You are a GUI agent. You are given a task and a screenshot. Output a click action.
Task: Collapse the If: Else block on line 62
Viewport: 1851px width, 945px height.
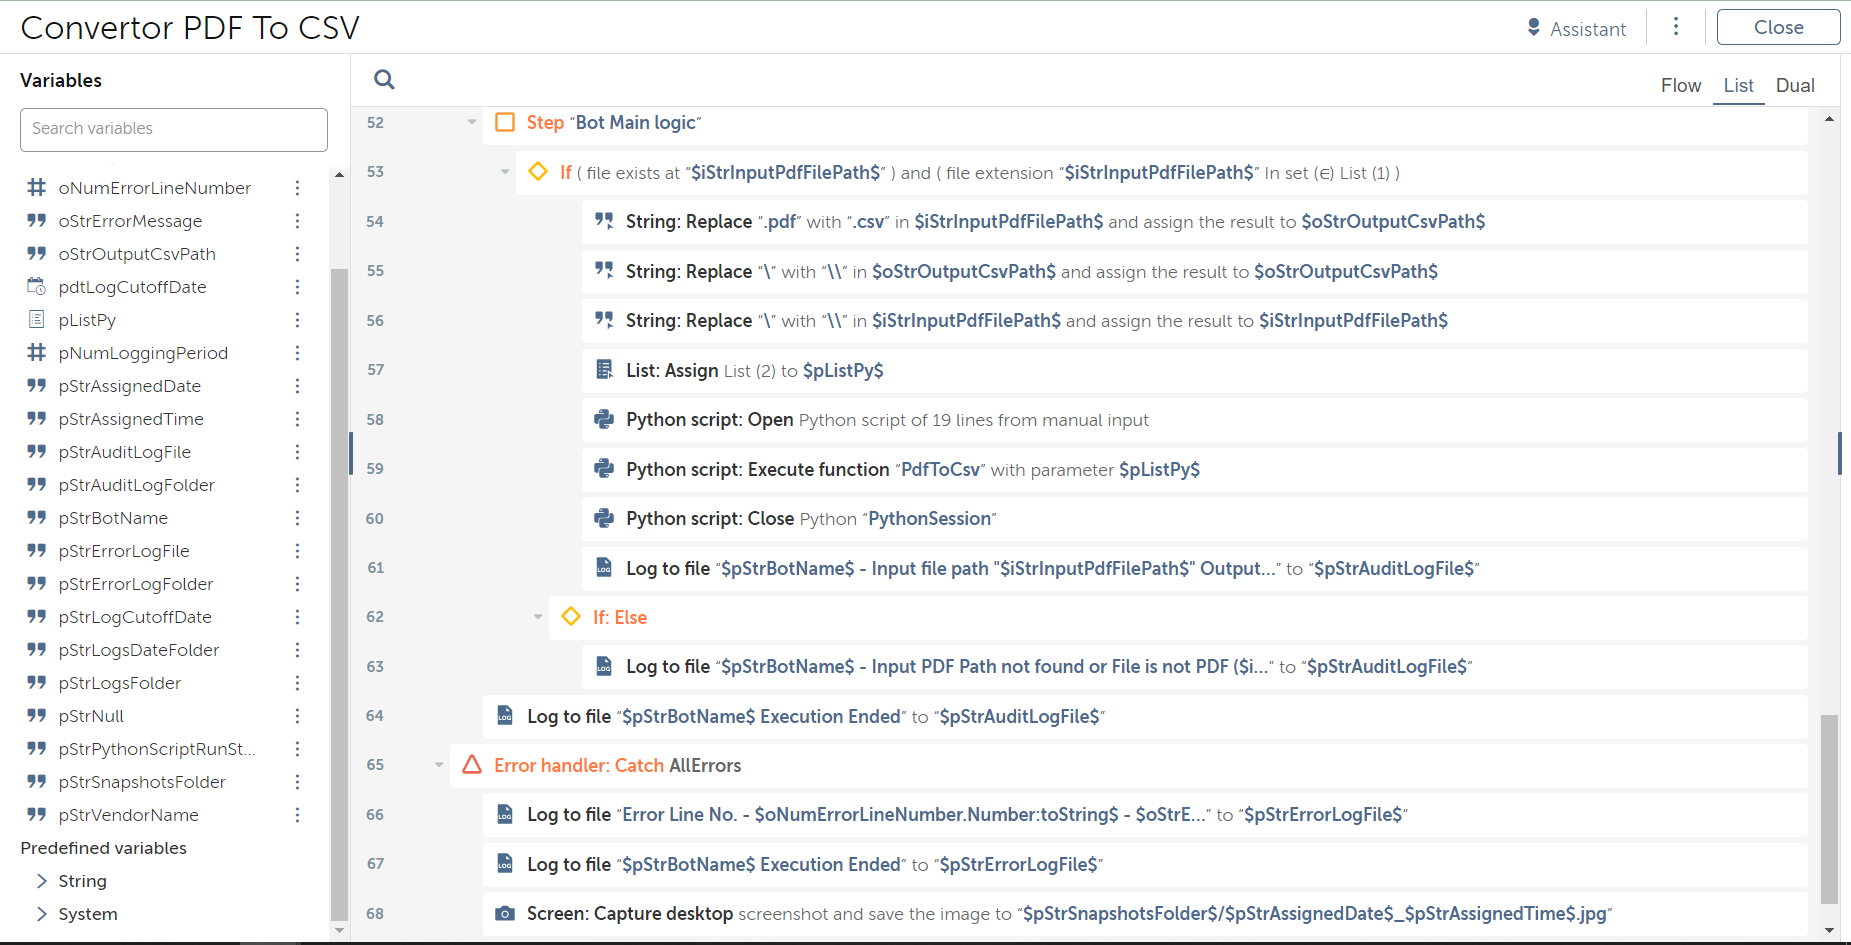coord(538,617)
